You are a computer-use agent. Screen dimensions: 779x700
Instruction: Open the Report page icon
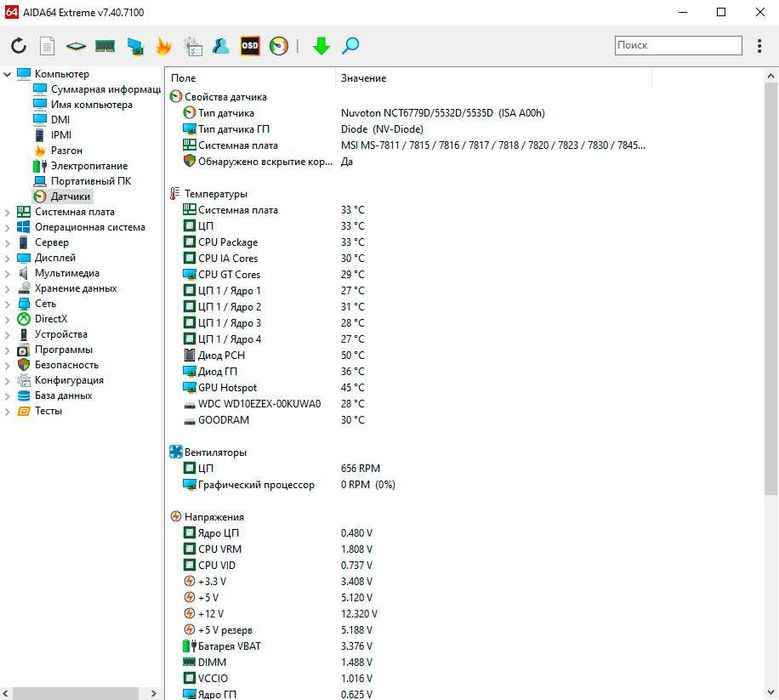pyautogui.click(x=47, y=46)
